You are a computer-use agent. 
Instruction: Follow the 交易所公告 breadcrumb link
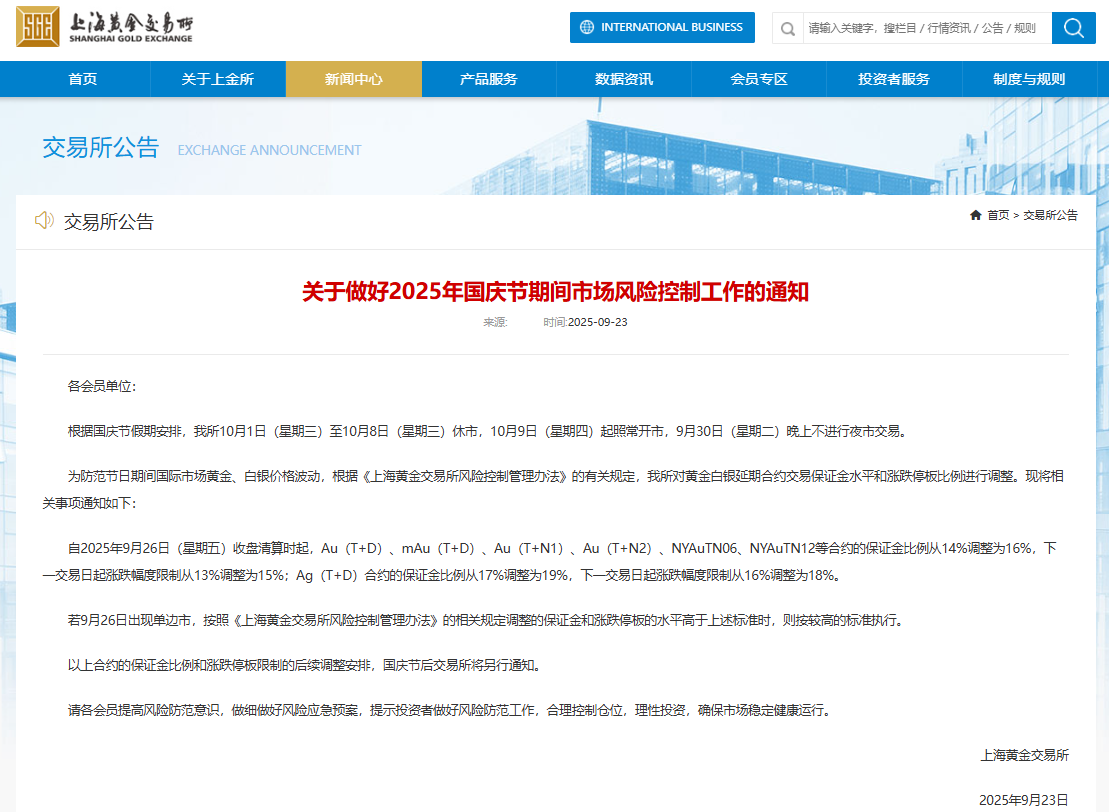pyautogui.click(x=1050, y=215)
